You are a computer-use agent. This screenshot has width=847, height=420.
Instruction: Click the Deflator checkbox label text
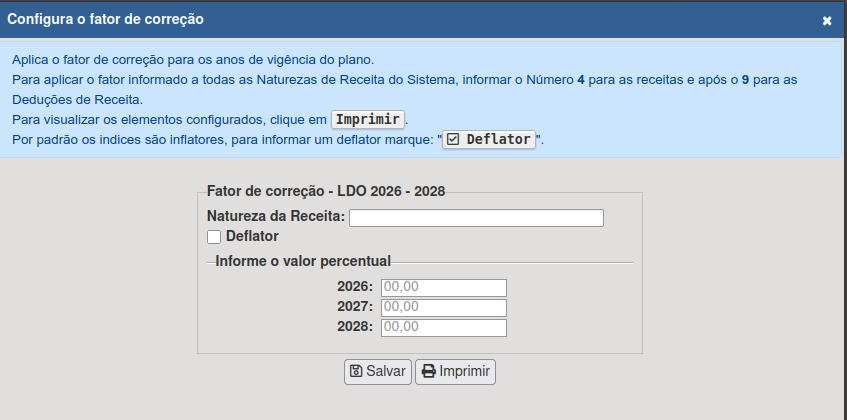pos(252,237)
